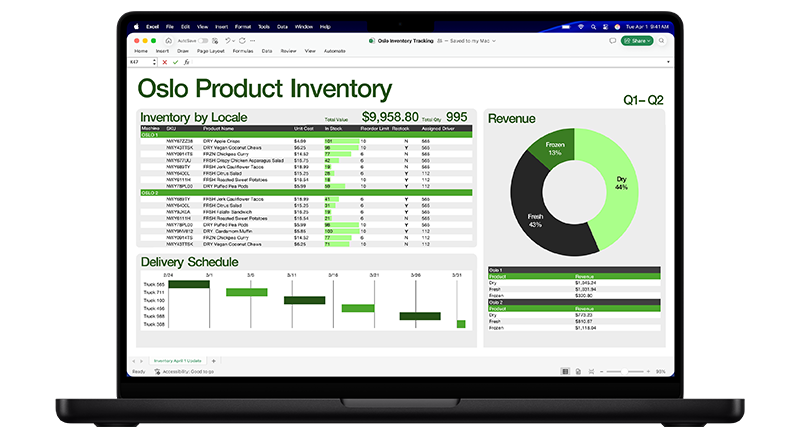The width and height of the screenshot is (800, 438).
Task: Toggle the AutoSave switch
Action: [x=203, y=41]
